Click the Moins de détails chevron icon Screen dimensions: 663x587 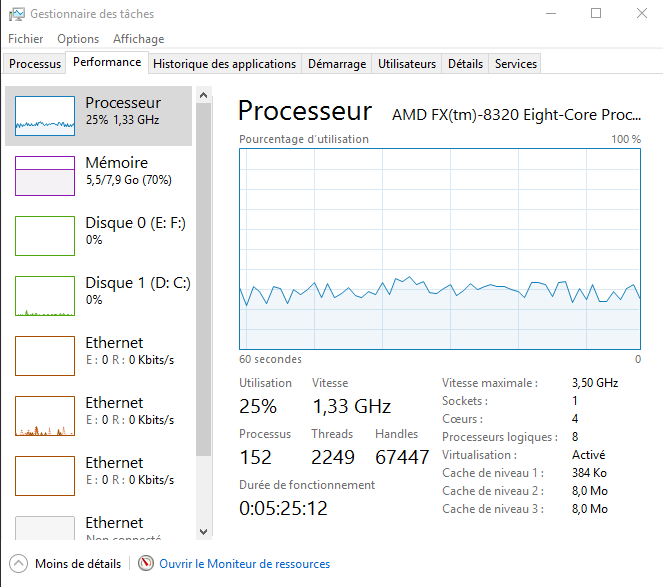(x=18, y=564)
